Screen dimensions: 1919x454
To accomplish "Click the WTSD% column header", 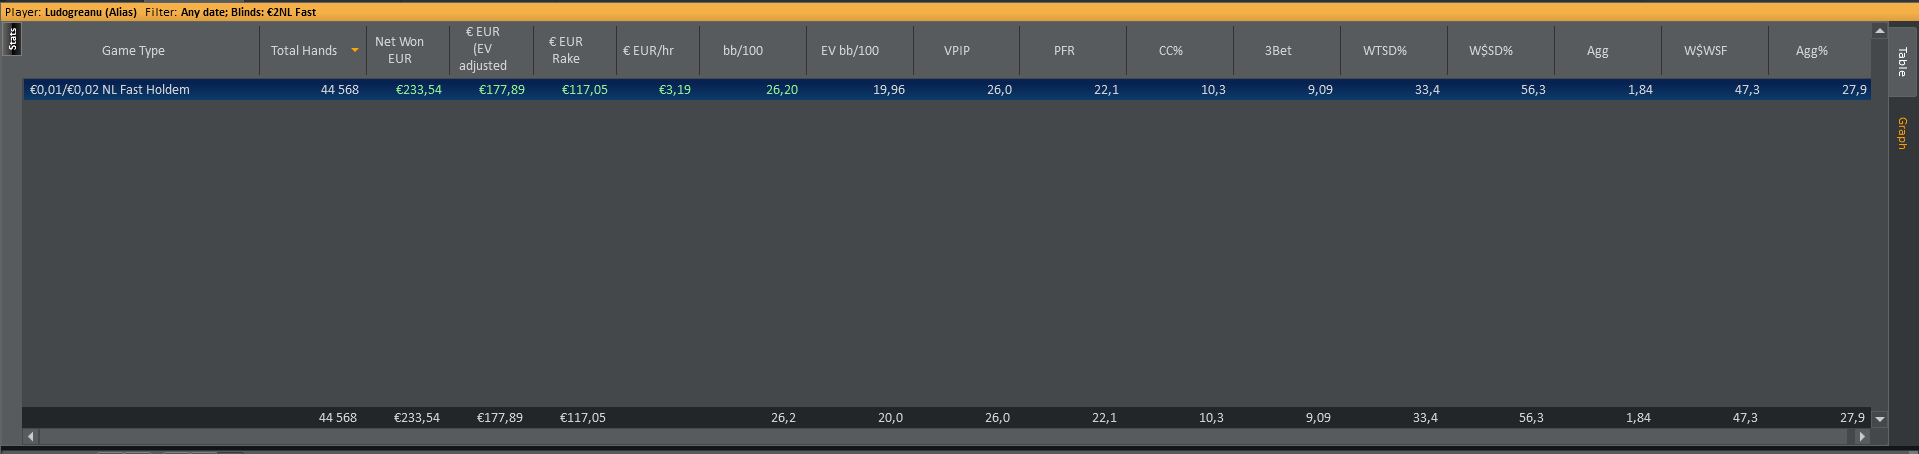I will [x=1385, y=50].
